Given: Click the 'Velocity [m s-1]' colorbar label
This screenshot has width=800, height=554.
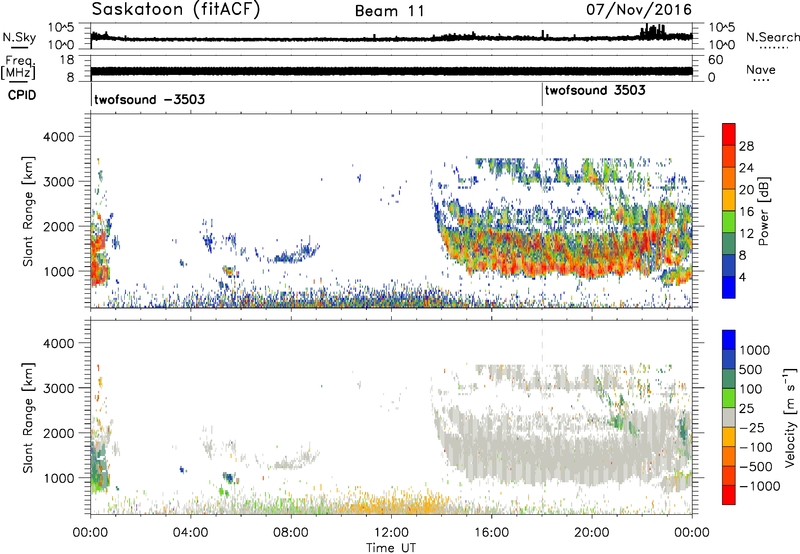Looking at the screenshot, I should pos(790,417).
